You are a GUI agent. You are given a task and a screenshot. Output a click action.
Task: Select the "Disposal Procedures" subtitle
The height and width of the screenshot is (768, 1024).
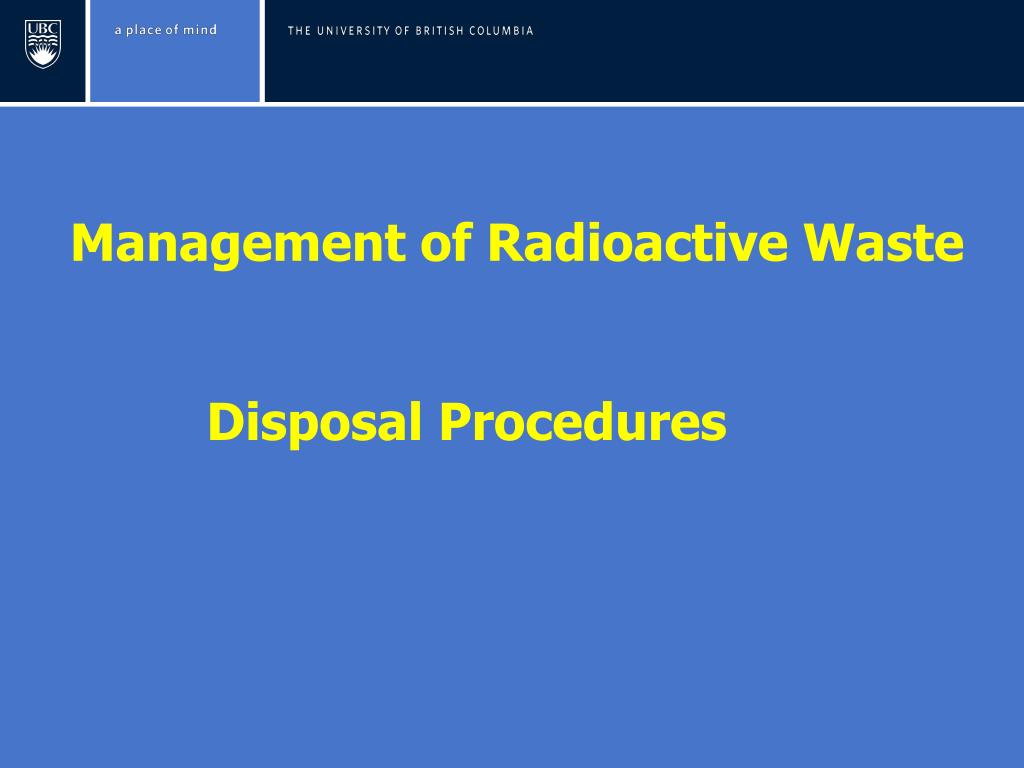pyautogui.click(x=467, y=423)
